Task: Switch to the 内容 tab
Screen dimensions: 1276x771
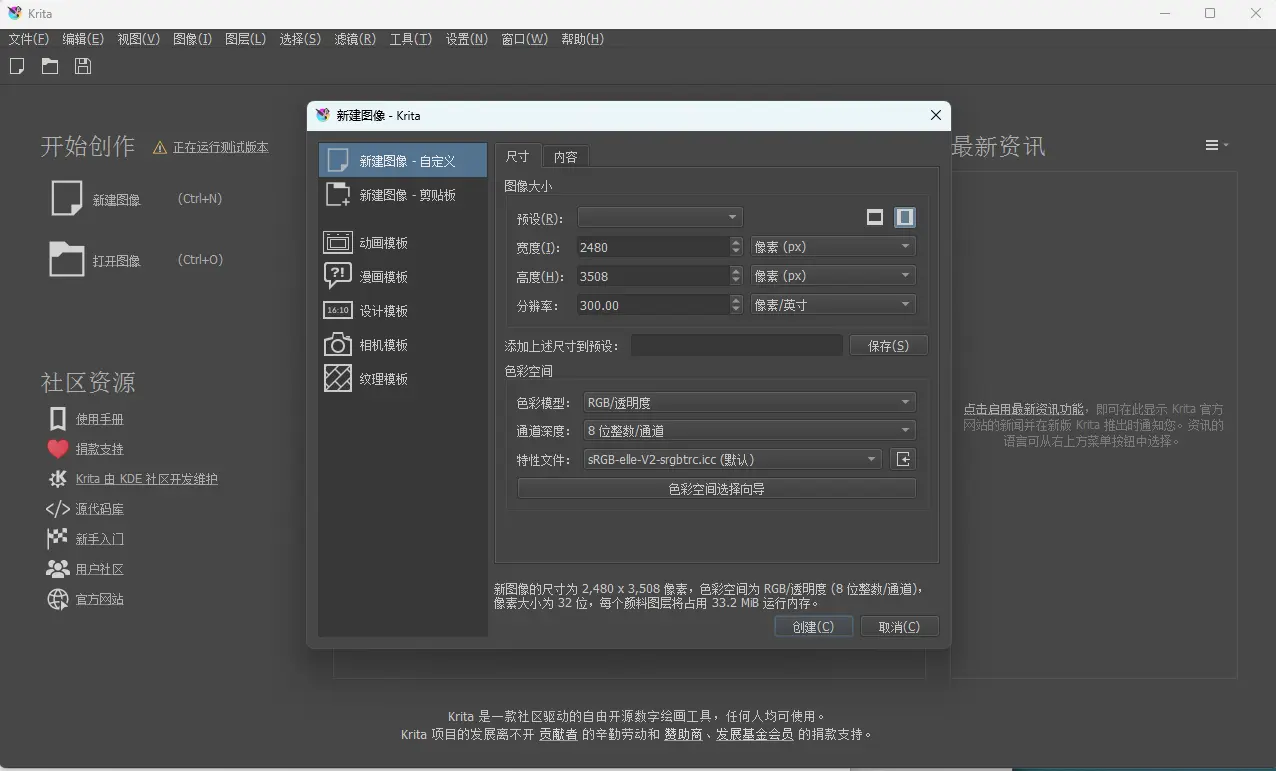Action: click(566, 157)
